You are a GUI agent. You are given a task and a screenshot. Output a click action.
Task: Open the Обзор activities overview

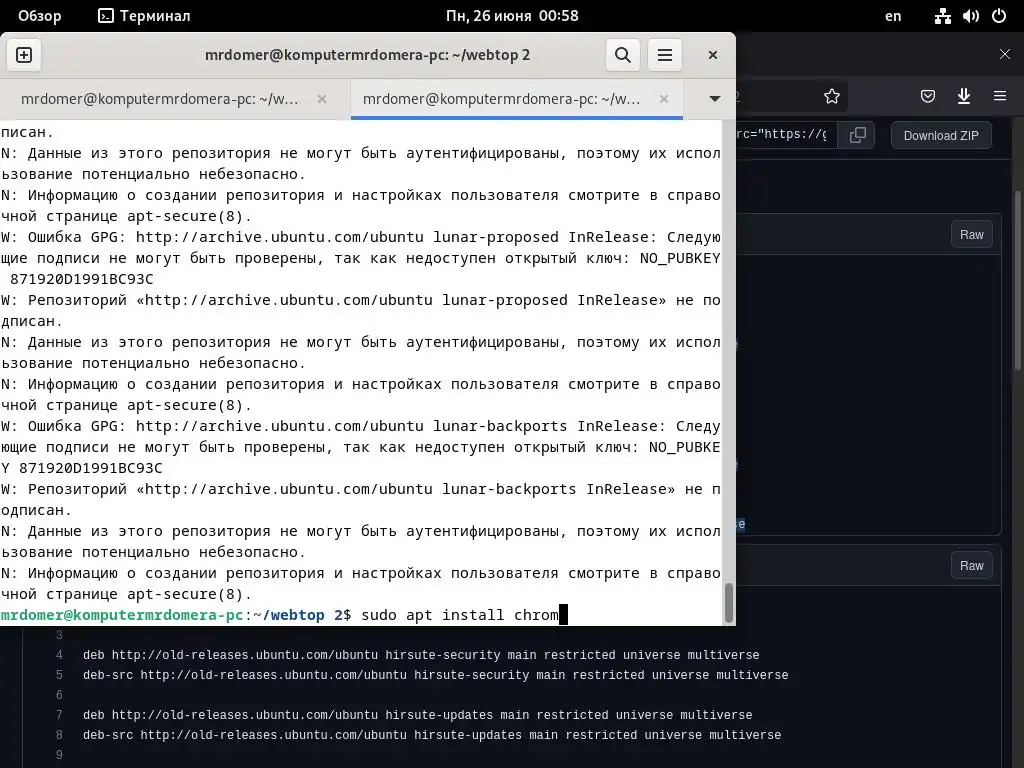[39, 16]
